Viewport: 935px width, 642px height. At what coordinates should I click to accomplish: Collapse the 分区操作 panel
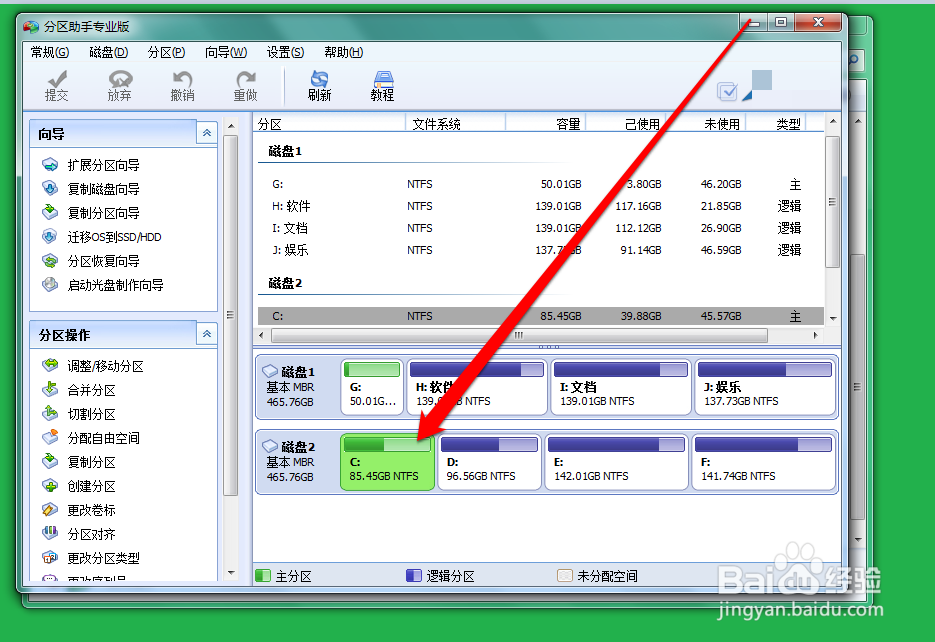click(x=208, y=333)
